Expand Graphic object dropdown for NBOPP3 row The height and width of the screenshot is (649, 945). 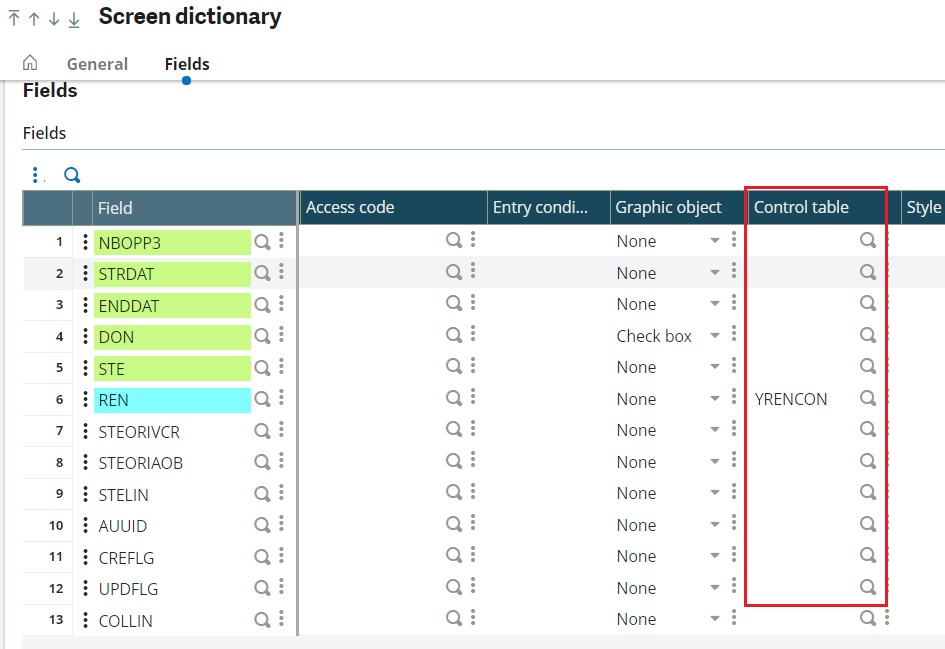click(x=715, y=241)
